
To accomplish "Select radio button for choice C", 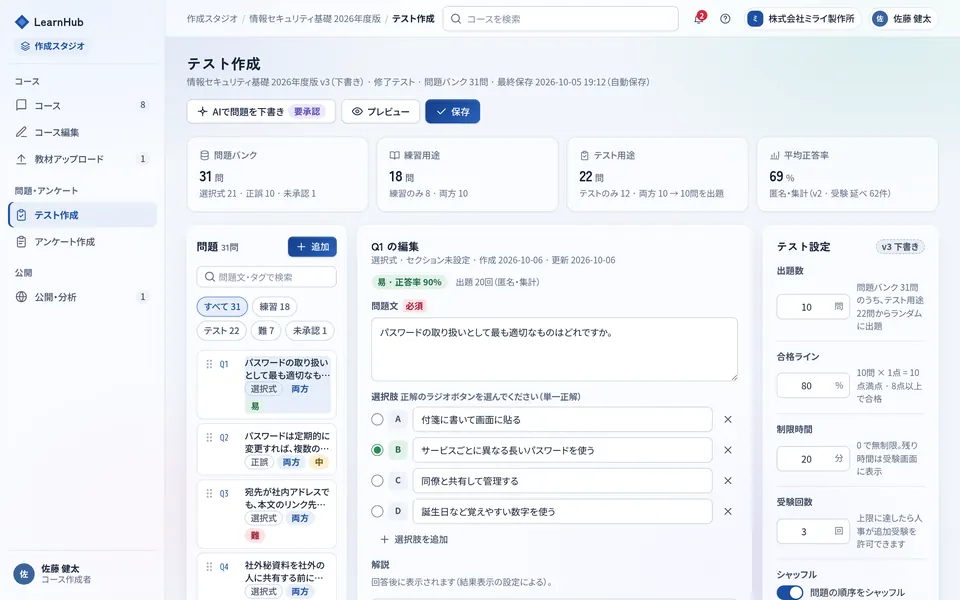I will [377, 481].
